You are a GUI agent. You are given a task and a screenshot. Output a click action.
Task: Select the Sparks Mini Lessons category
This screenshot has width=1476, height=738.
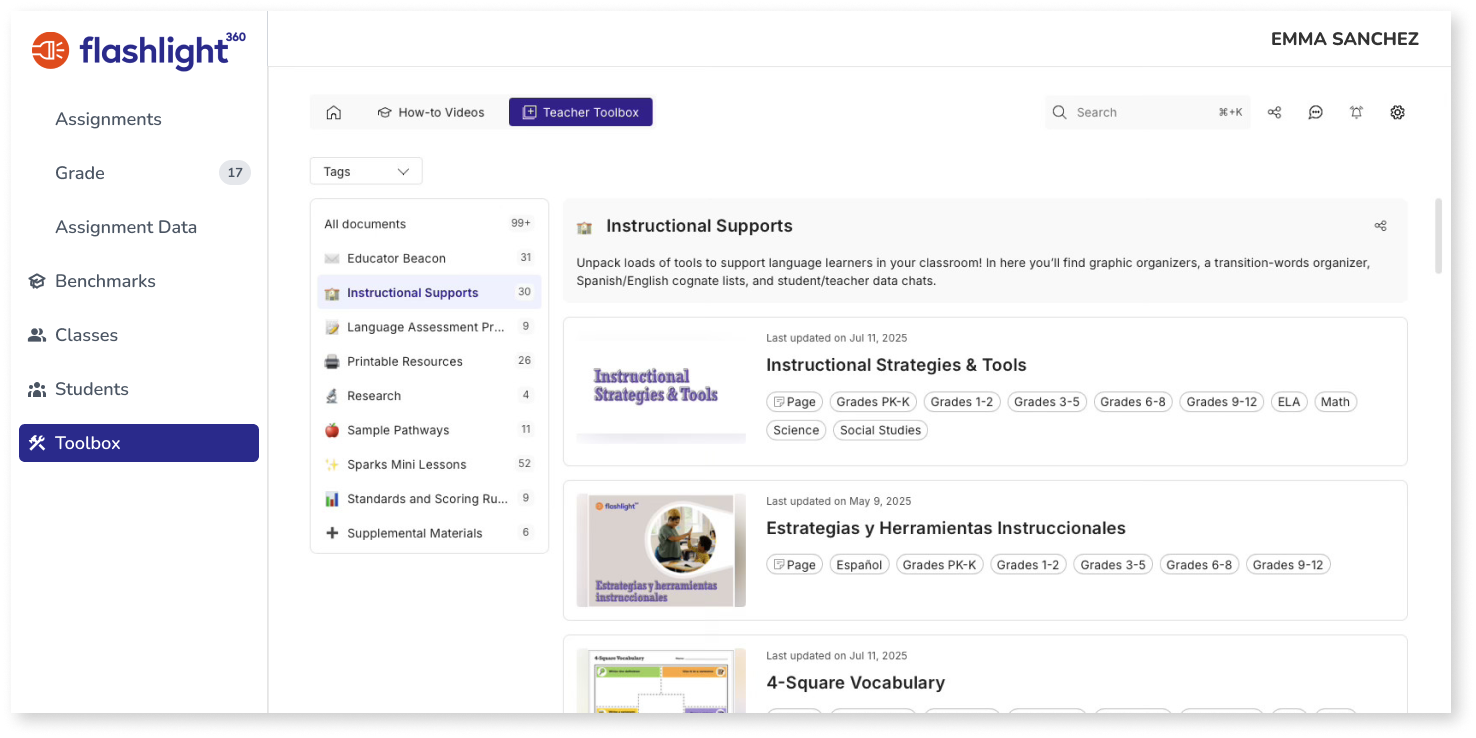(429, 464)
